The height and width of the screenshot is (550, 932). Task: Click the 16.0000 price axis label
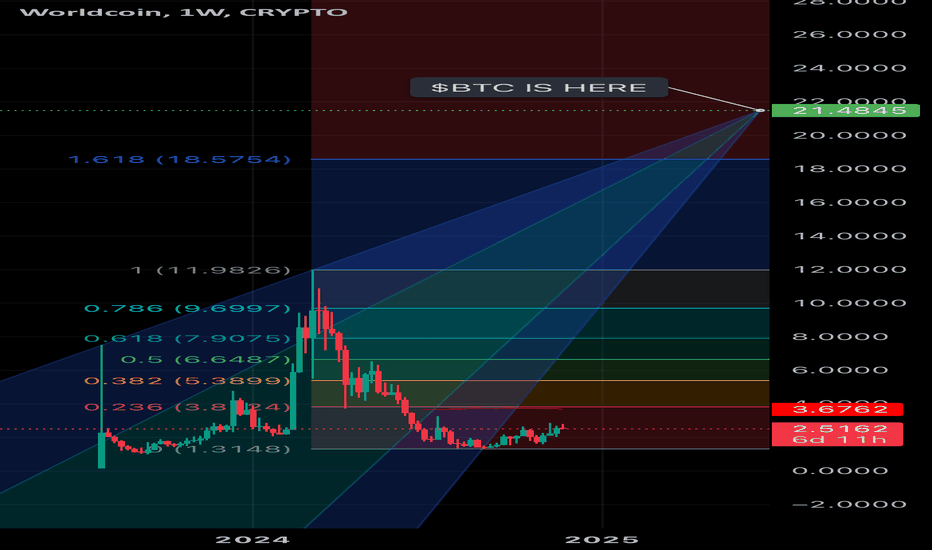pos(849,203)
